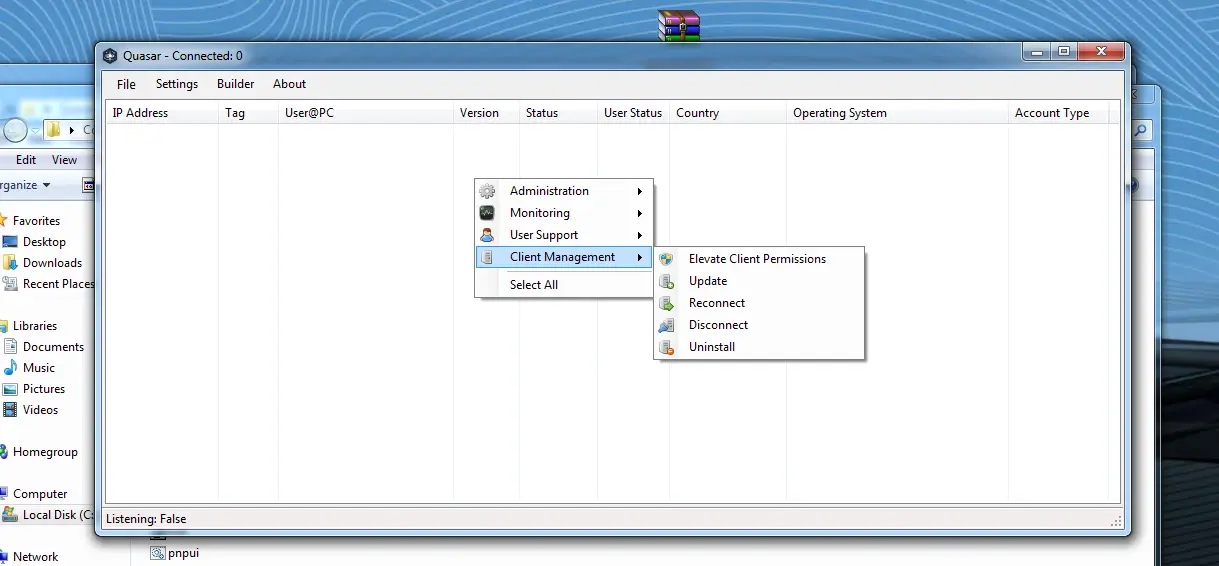Open the View menu in Explorer window
Image resolution: width=1219 pixels, height=566 pixels.
[64, 160]
